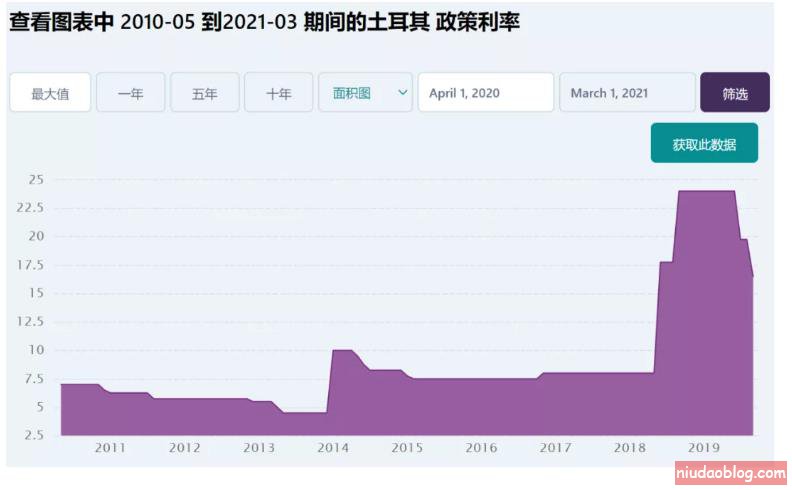Switch to the 五年 range
The width and height of the screenshot is (792, 490).
tap(205, 92)
